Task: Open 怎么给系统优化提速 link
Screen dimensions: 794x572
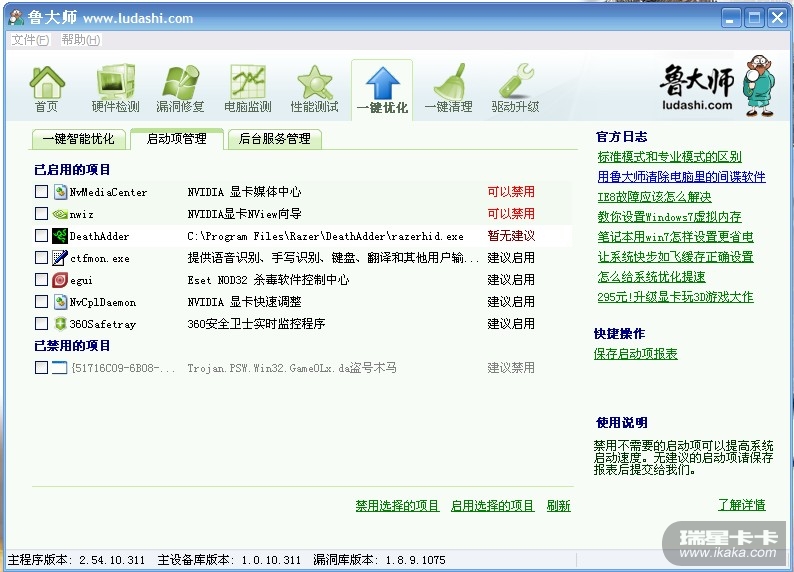Action: [651, 277]
